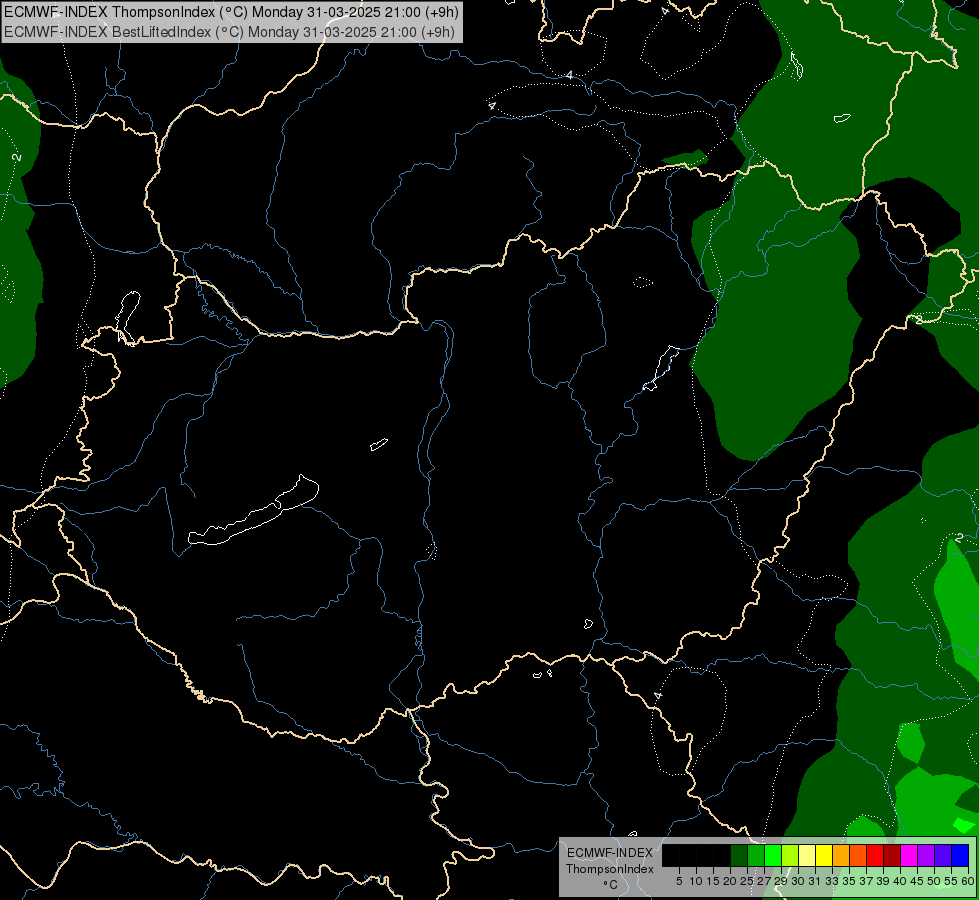Click the magenta 40–45 legend swatch
The height and width of the screenshot is (900, 979).
click(909, 855)
